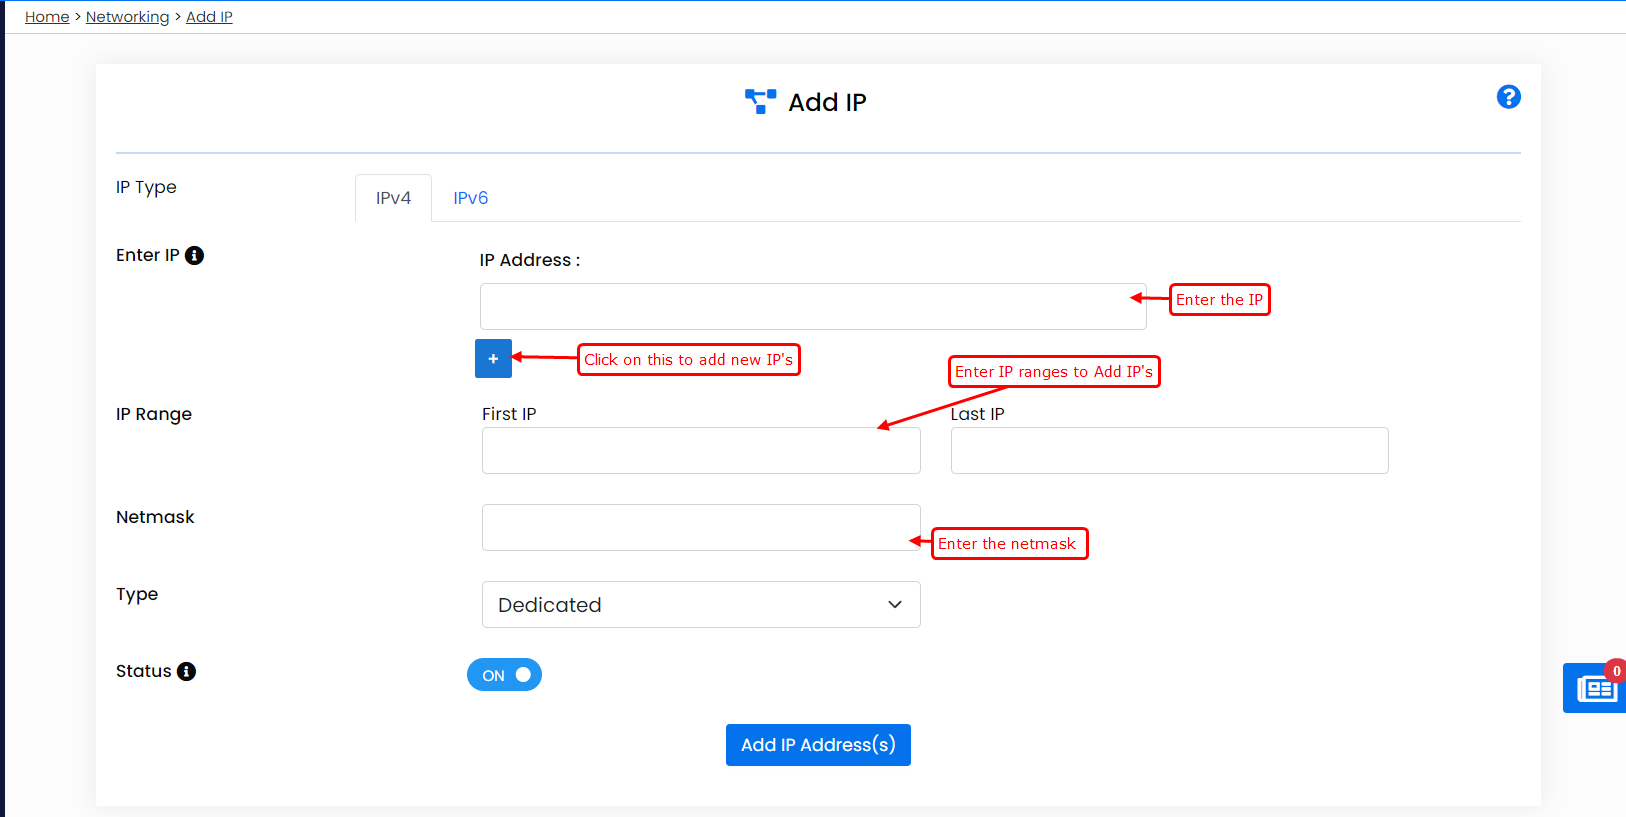Switch to the IPv6 tab

click(470, 198)
